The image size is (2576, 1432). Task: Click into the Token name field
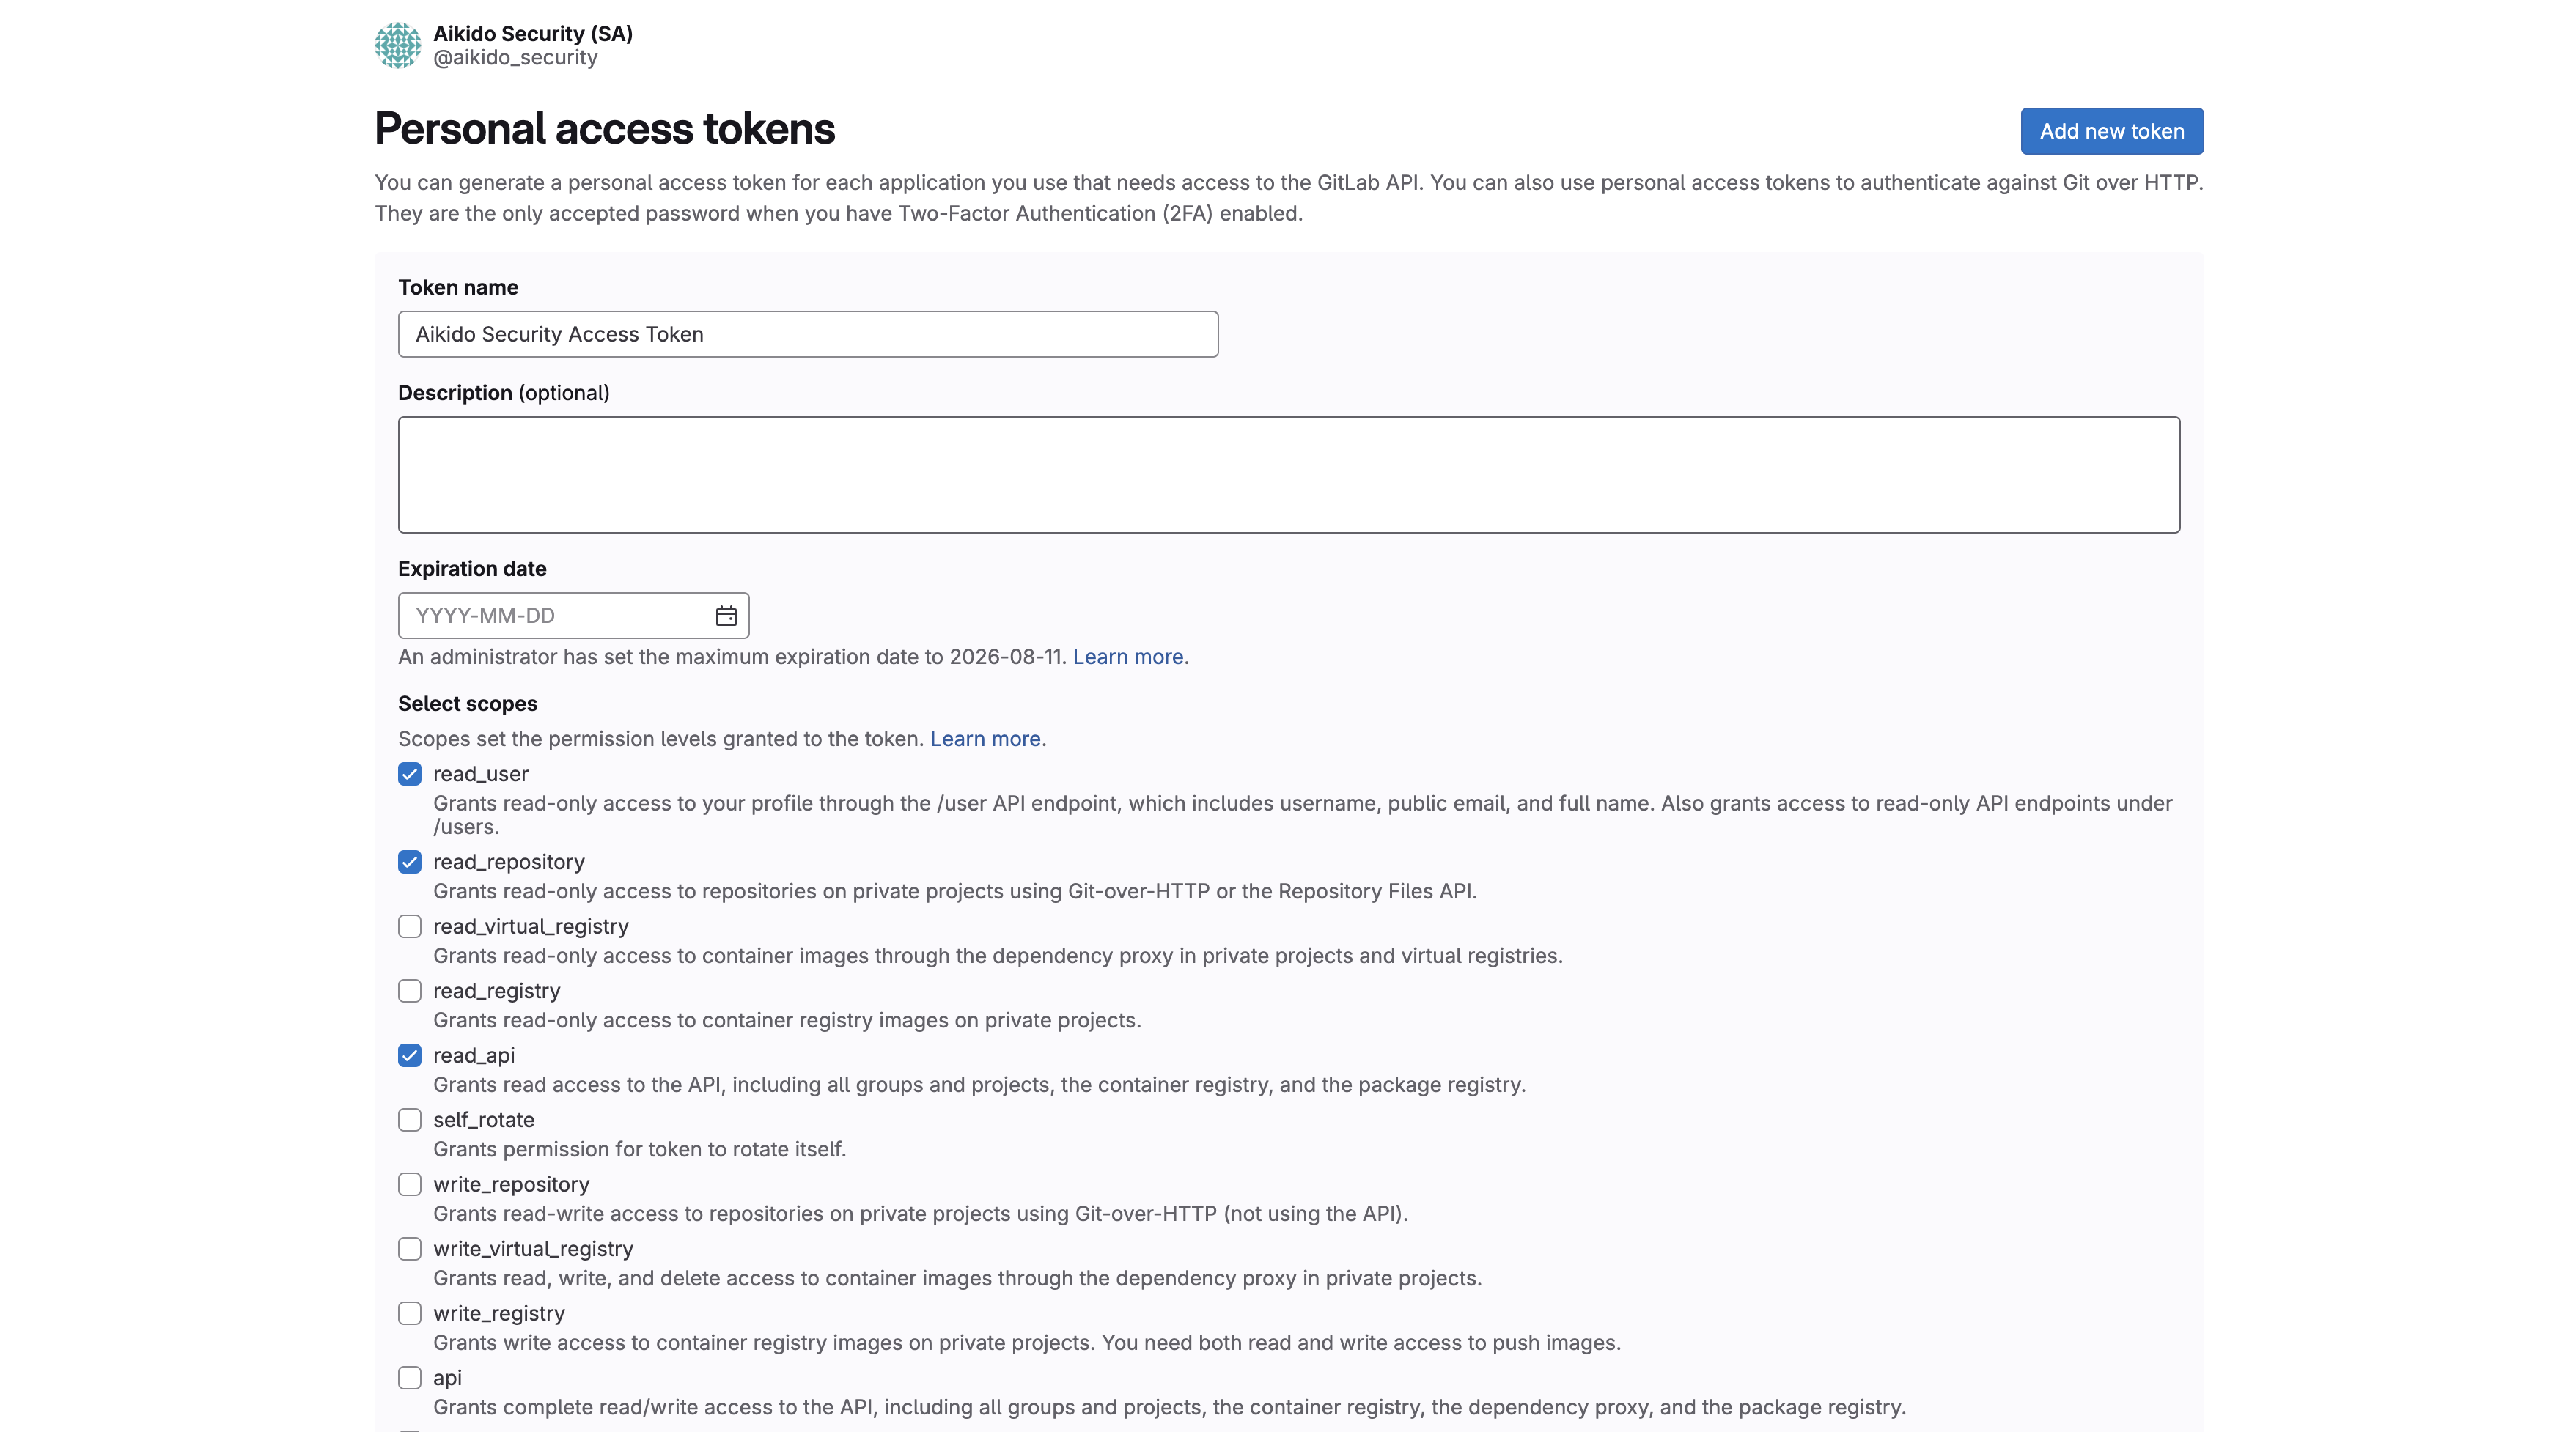click(807, 334)
